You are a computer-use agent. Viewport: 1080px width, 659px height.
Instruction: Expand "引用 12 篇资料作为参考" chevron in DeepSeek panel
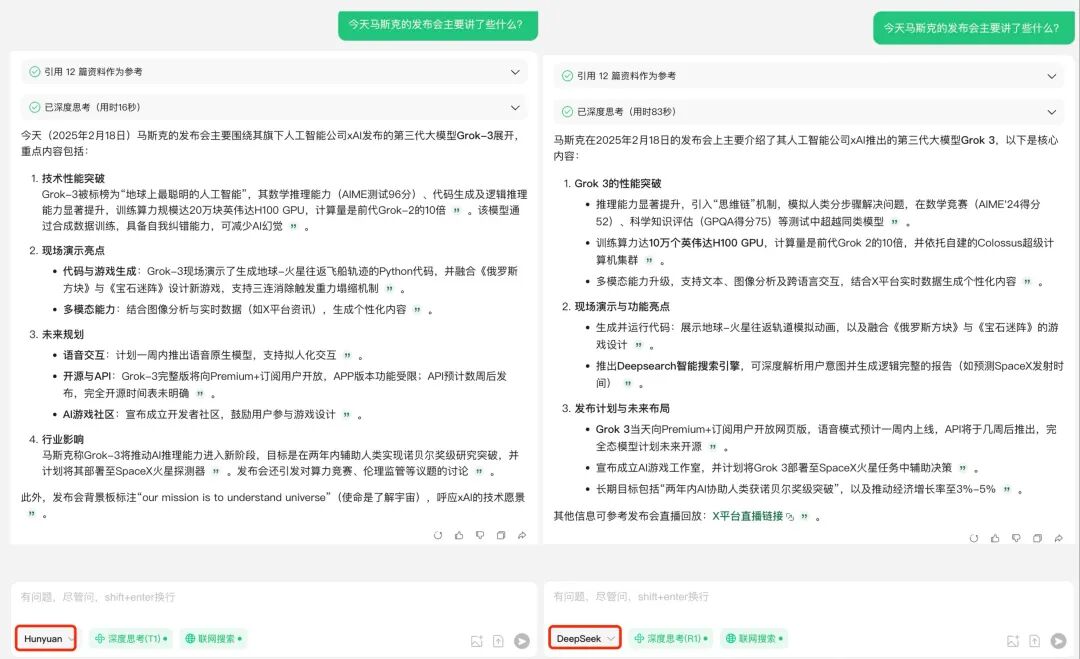coord(1051,76)
